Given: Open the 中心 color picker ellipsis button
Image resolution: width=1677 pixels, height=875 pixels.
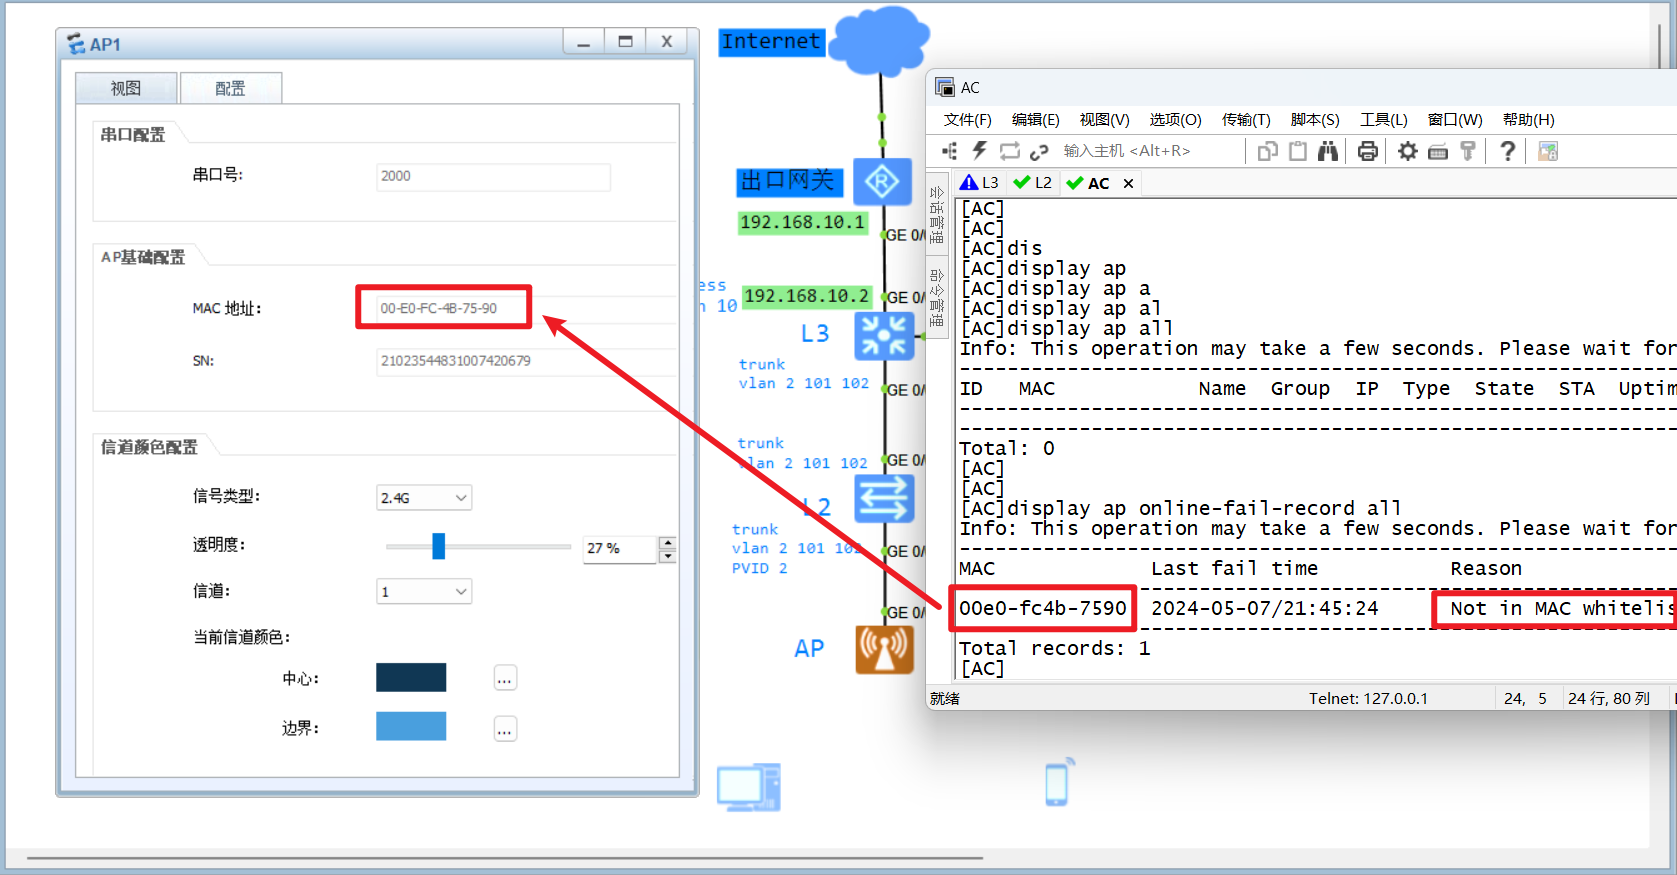Looking at the screenshot, I should (505, 678).
